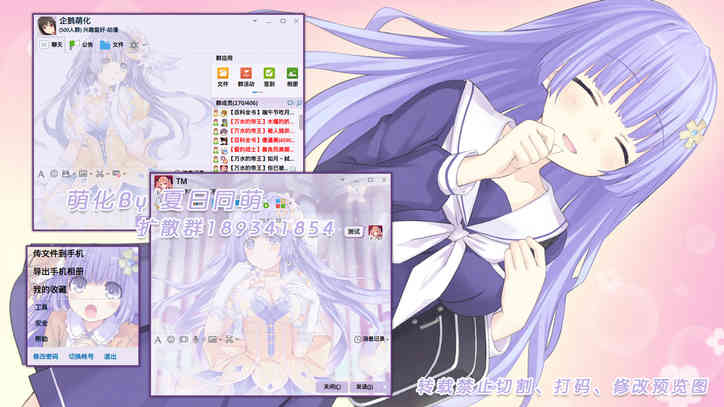The height and width of the screenshot is (407, 724).
Task: Open the 相册 album app icon
Action: (x=292, y=75)
